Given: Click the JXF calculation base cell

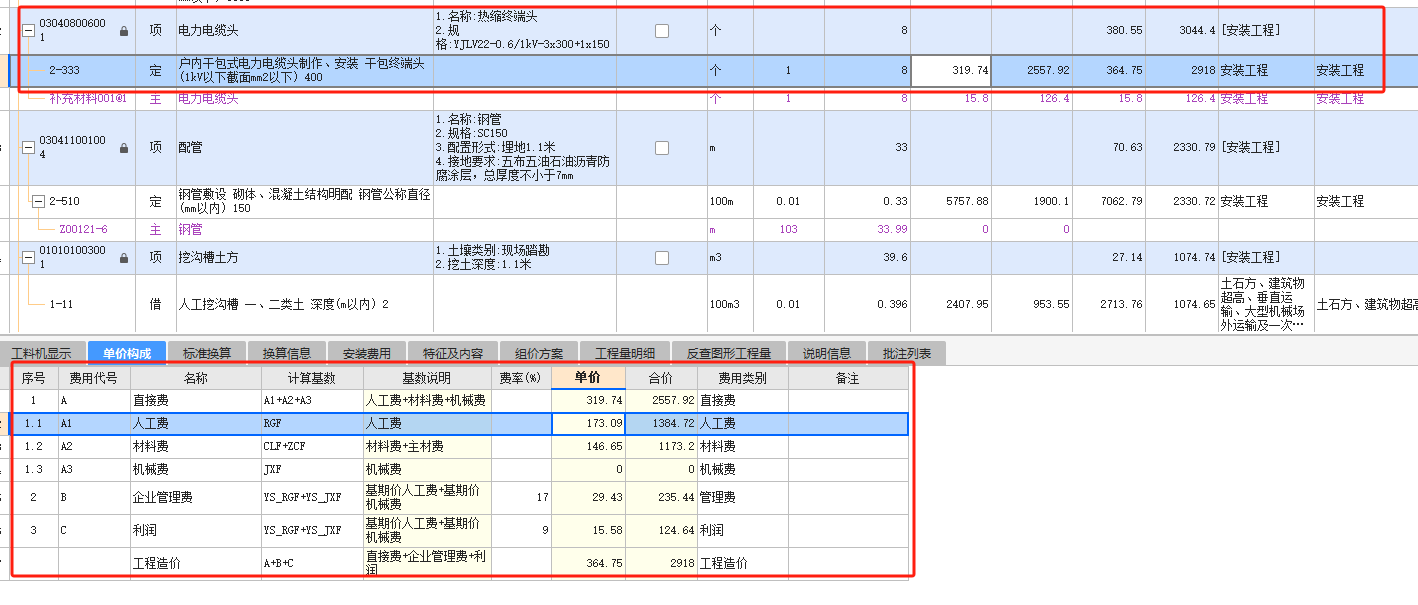Looking at the screenshot, I should tap(311, 469).
